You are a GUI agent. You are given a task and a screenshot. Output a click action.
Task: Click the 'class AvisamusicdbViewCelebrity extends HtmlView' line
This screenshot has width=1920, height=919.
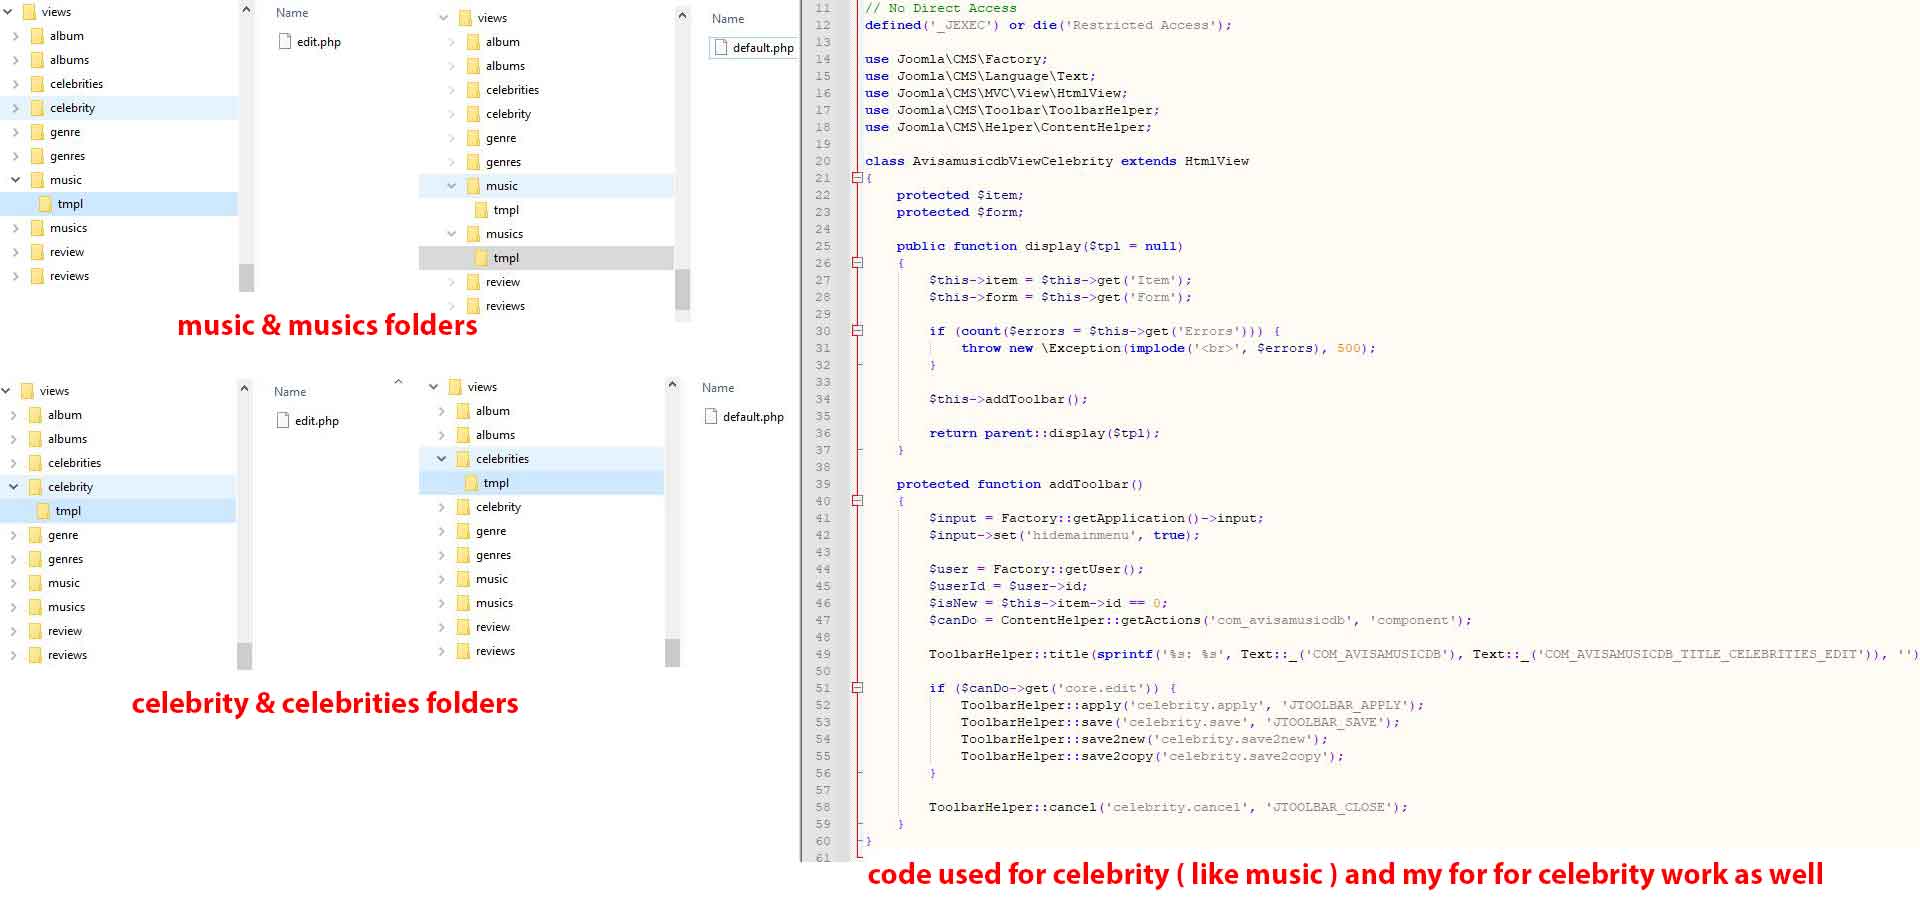point(1057,161)
